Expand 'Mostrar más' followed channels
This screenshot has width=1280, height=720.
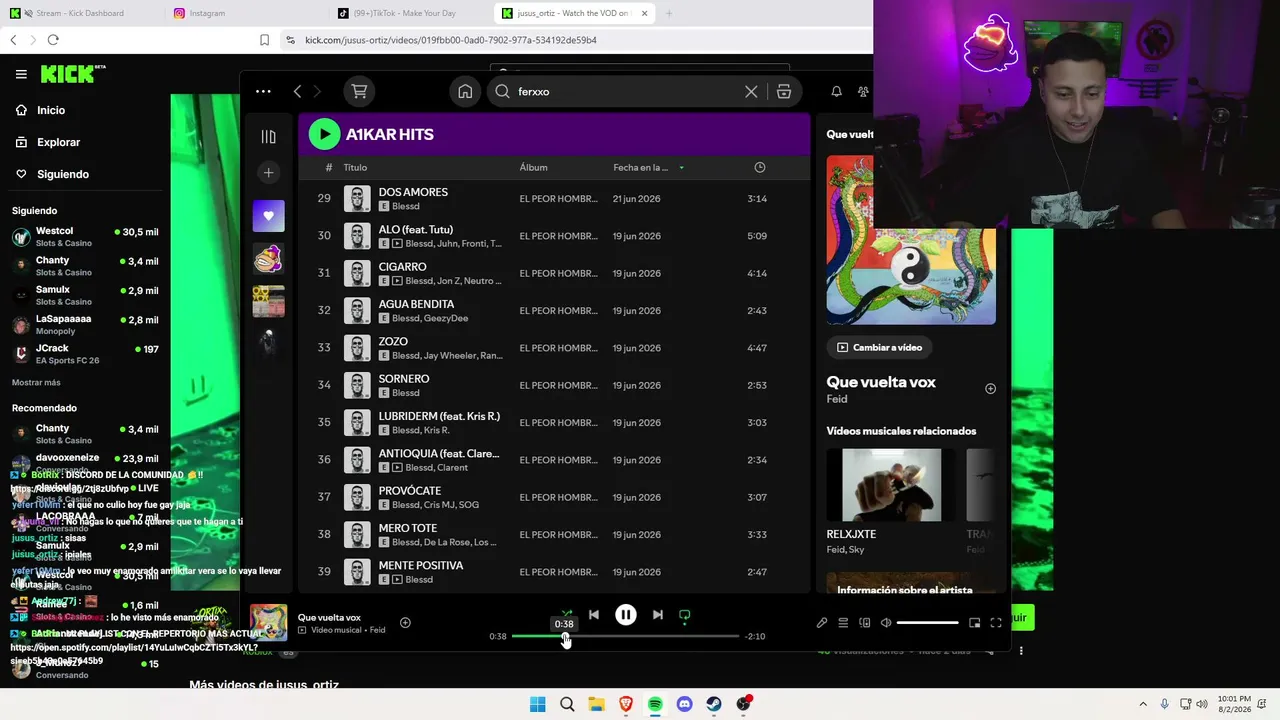coord(36,383)
